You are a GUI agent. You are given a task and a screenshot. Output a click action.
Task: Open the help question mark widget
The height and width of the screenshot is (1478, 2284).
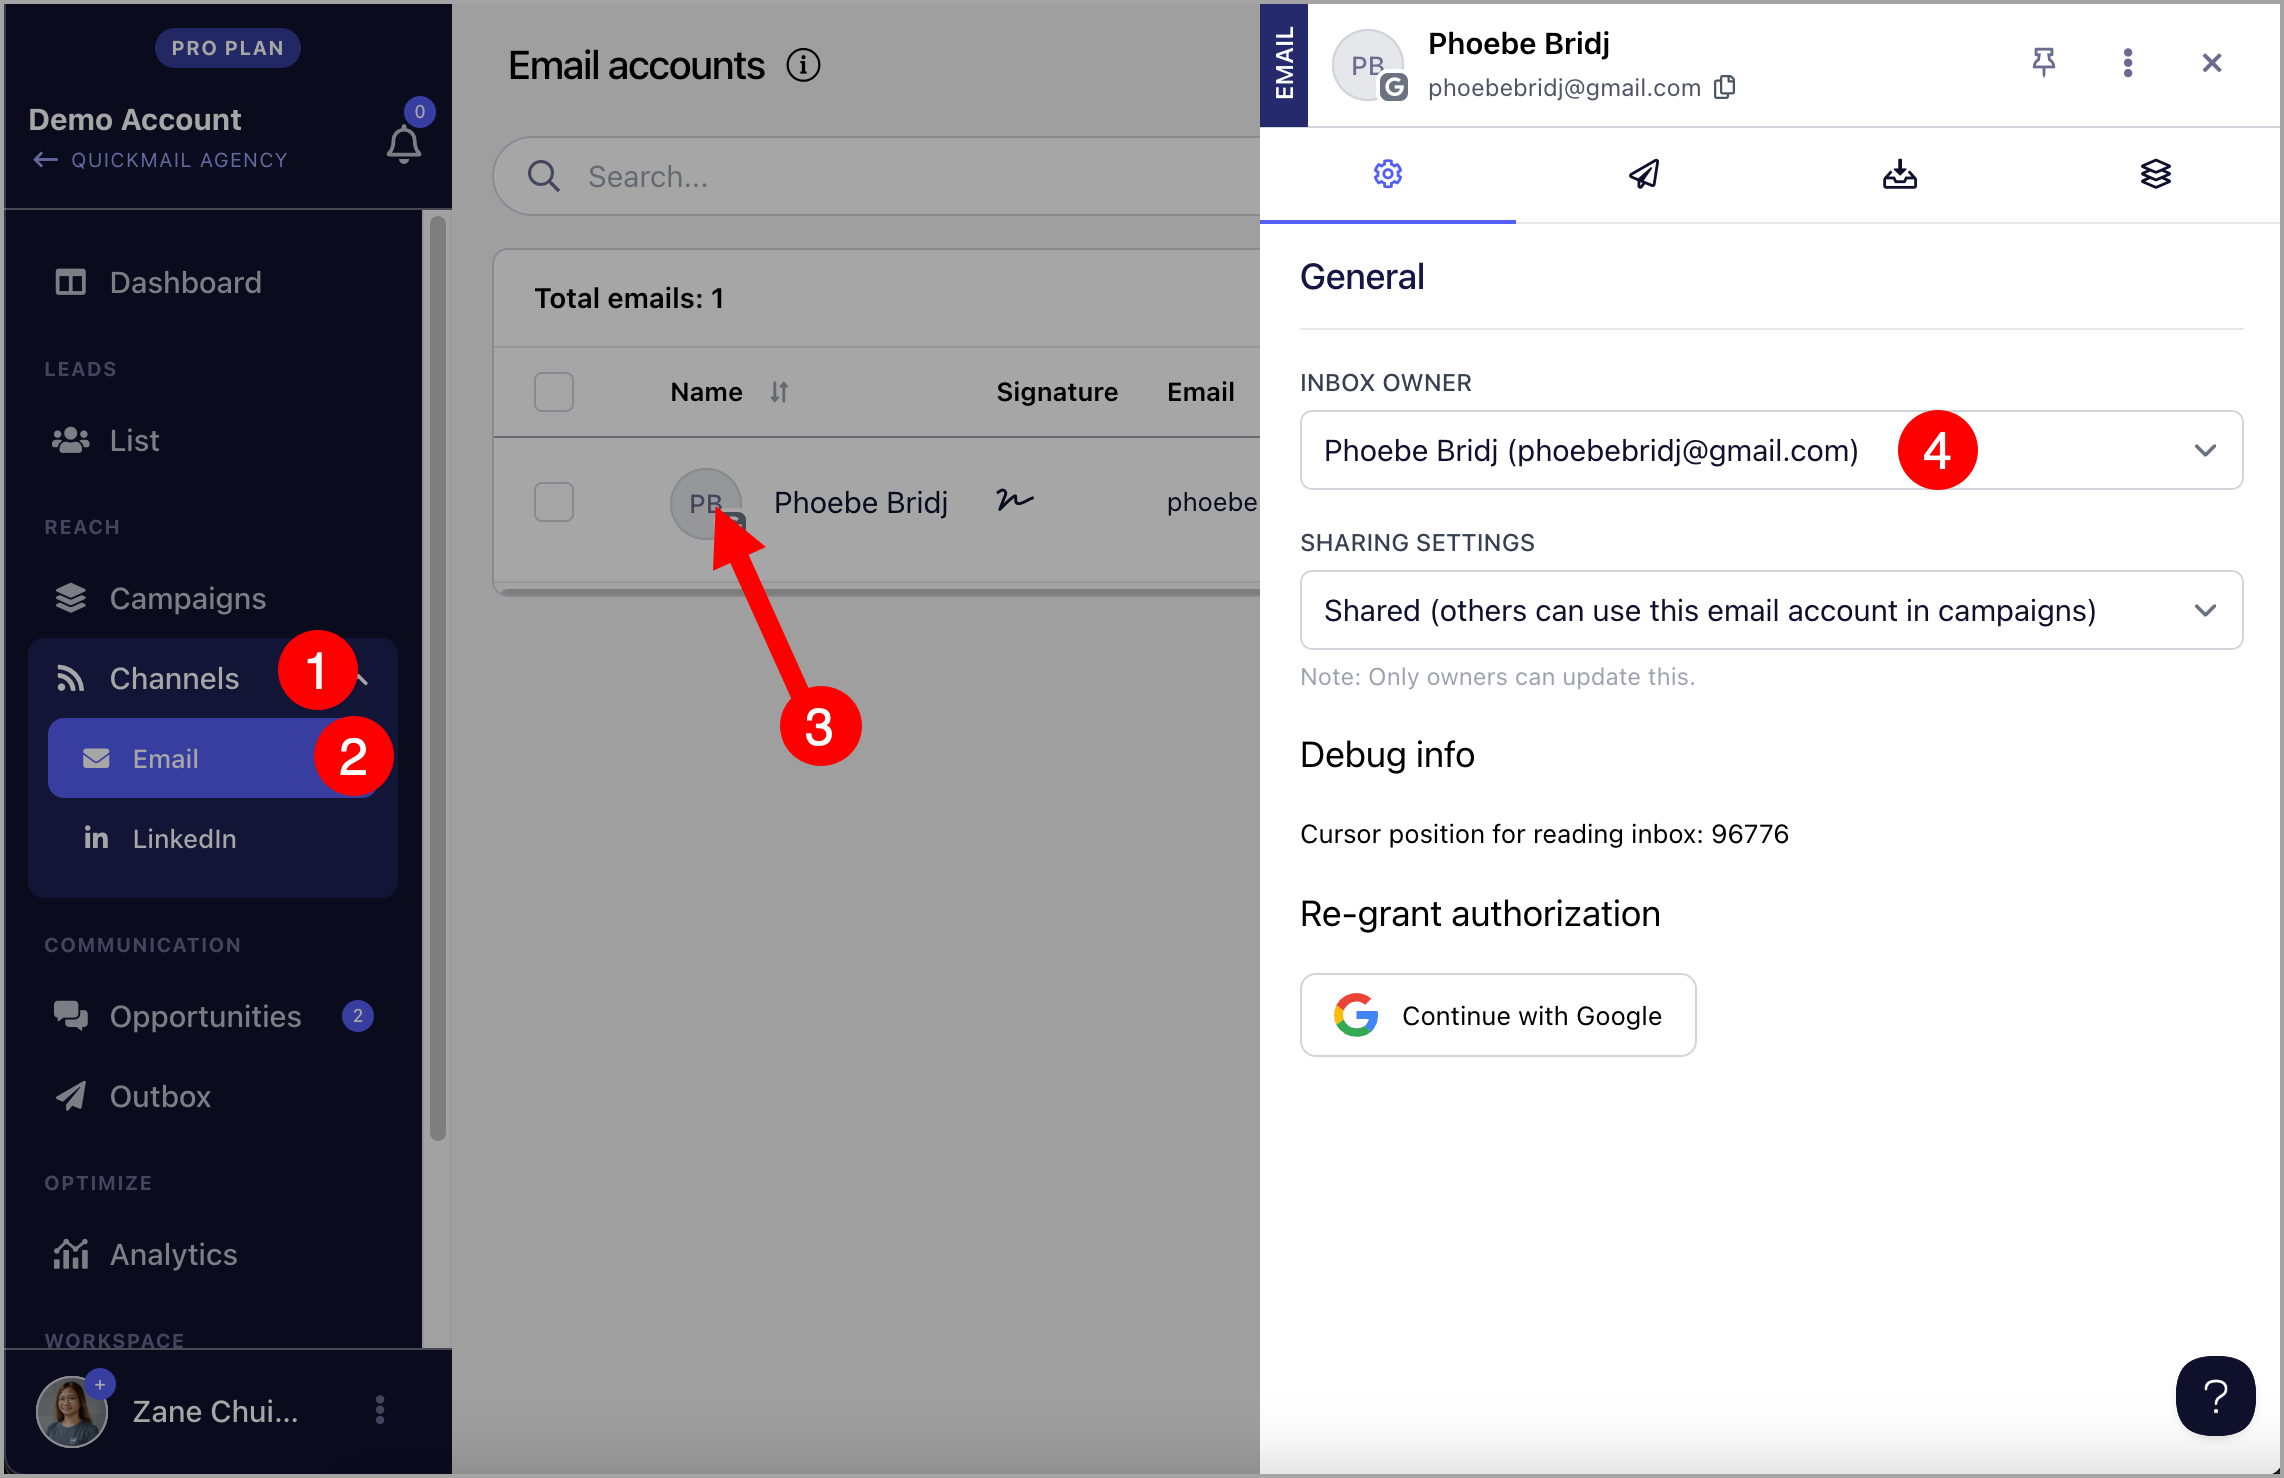[x=2215, y=1396]
